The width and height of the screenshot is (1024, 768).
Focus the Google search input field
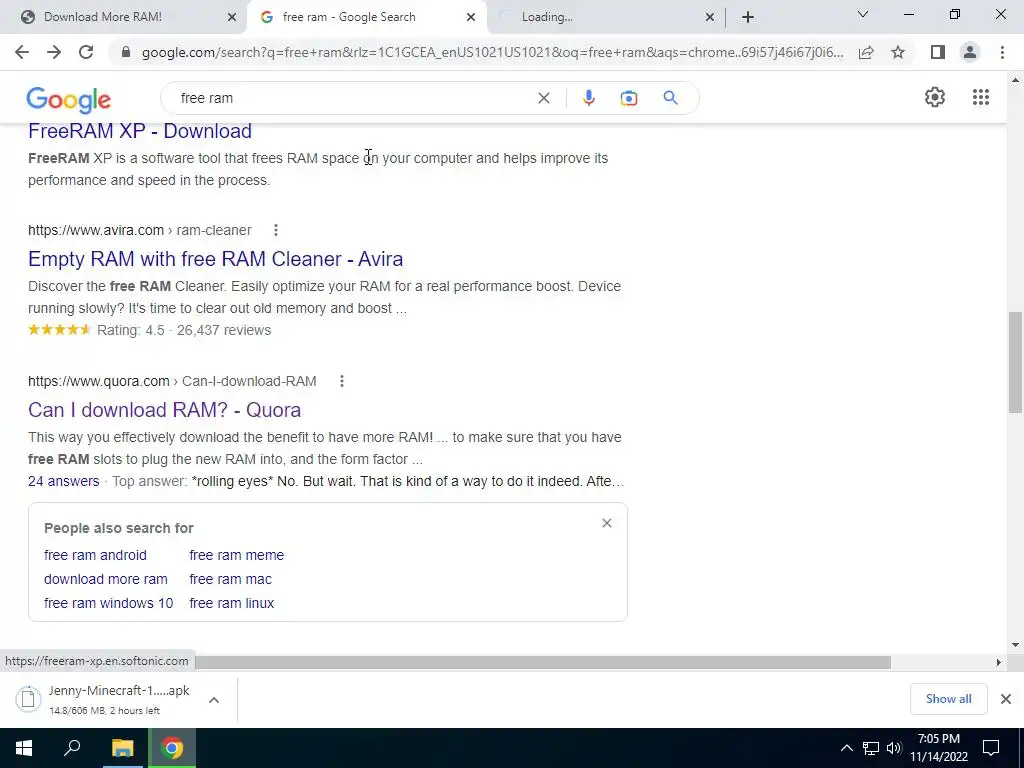(353, 98)
